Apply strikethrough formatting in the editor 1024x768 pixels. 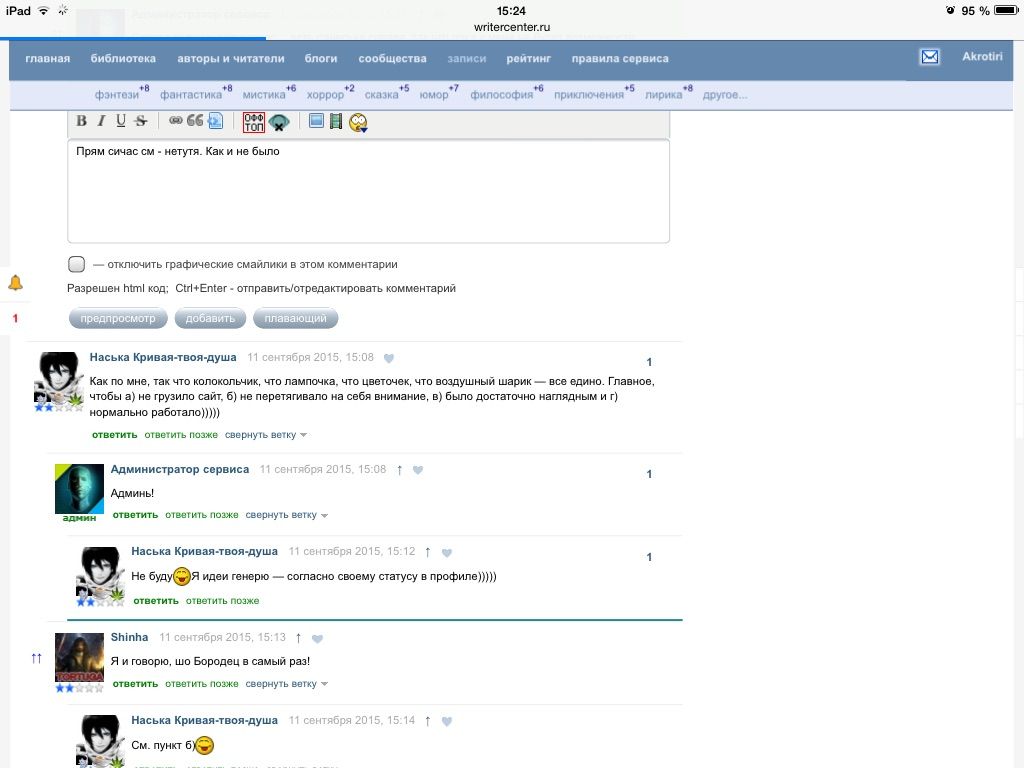140,121
